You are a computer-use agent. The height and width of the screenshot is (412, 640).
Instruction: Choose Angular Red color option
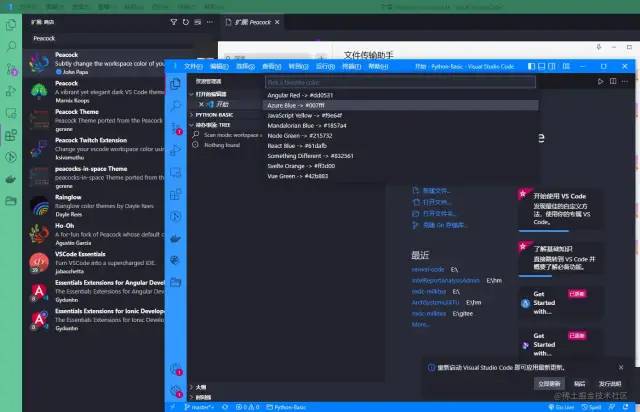point(401,95)
